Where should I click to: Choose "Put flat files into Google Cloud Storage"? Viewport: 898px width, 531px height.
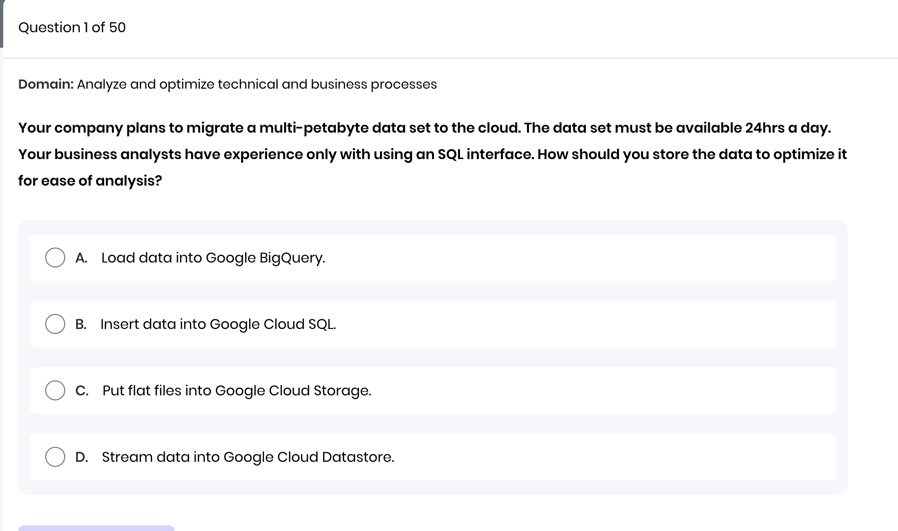[x=236, y=391]
